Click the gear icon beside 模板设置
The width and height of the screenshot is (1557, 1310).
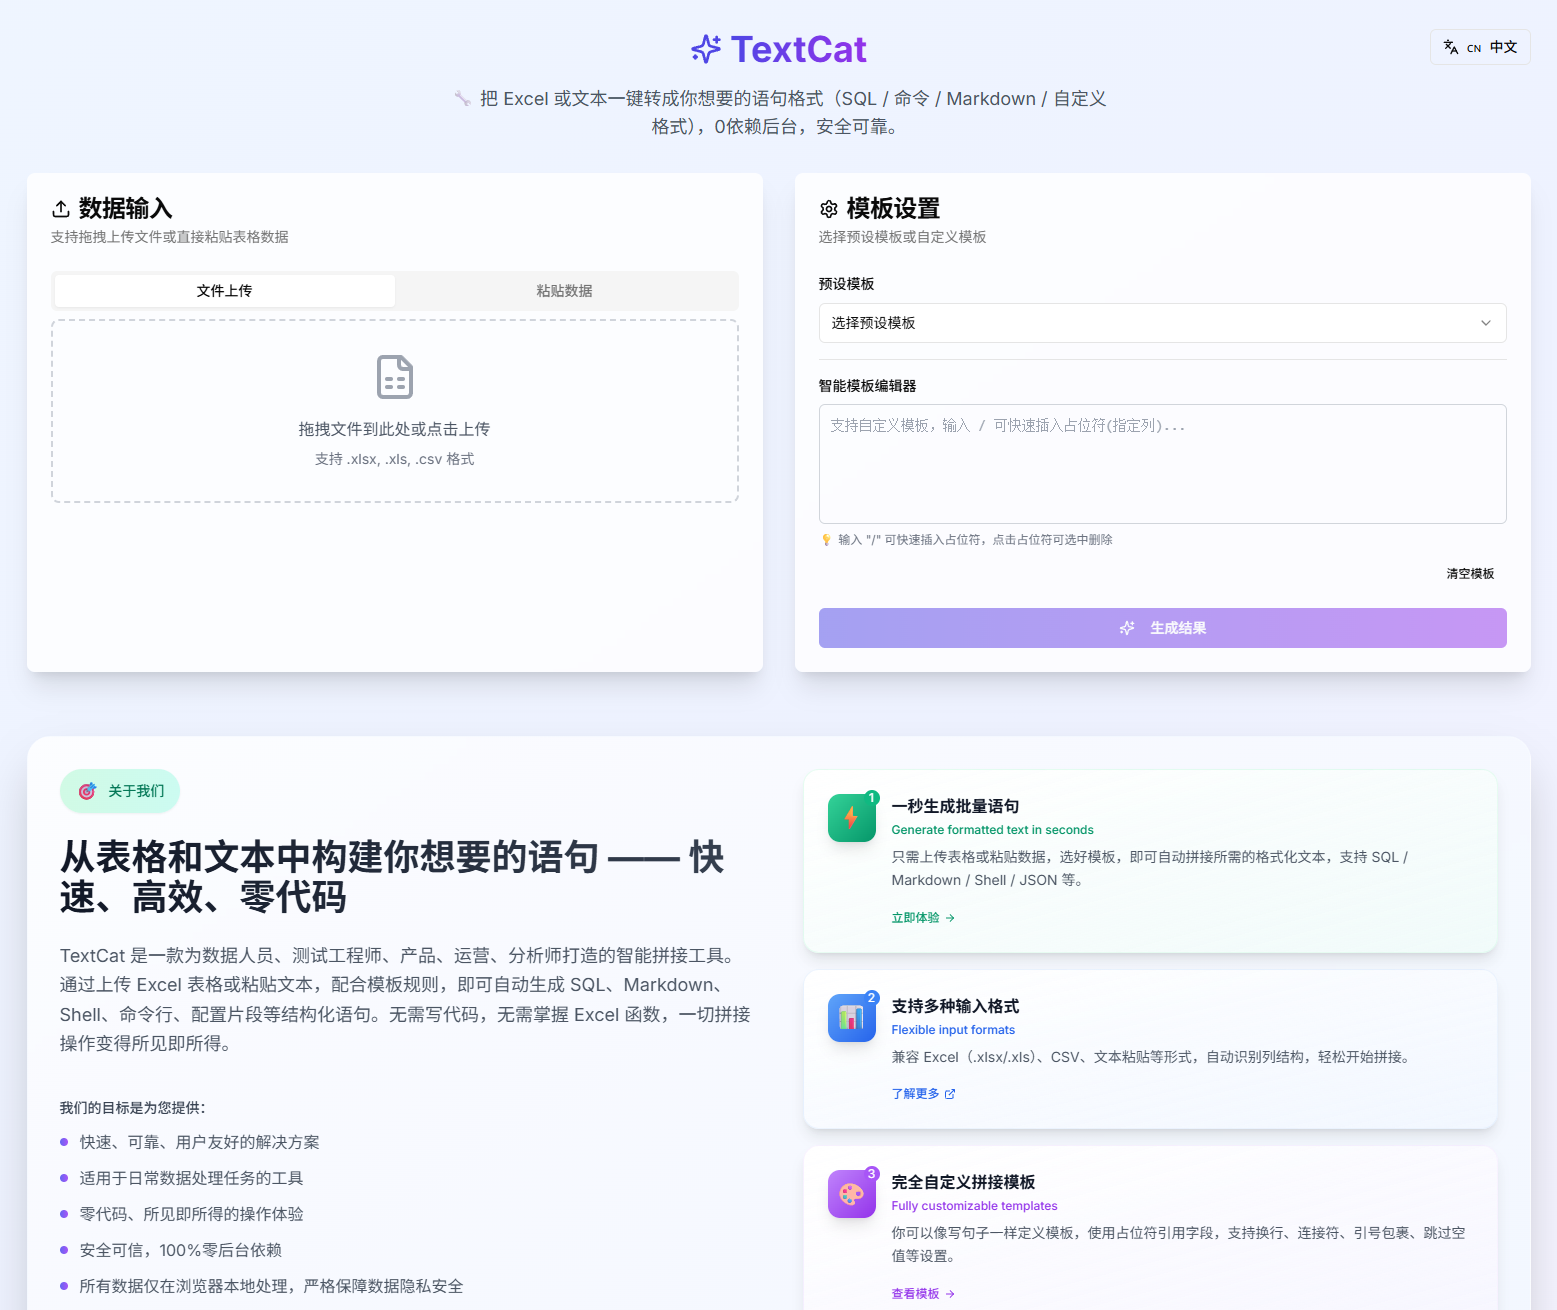(829, 209)
